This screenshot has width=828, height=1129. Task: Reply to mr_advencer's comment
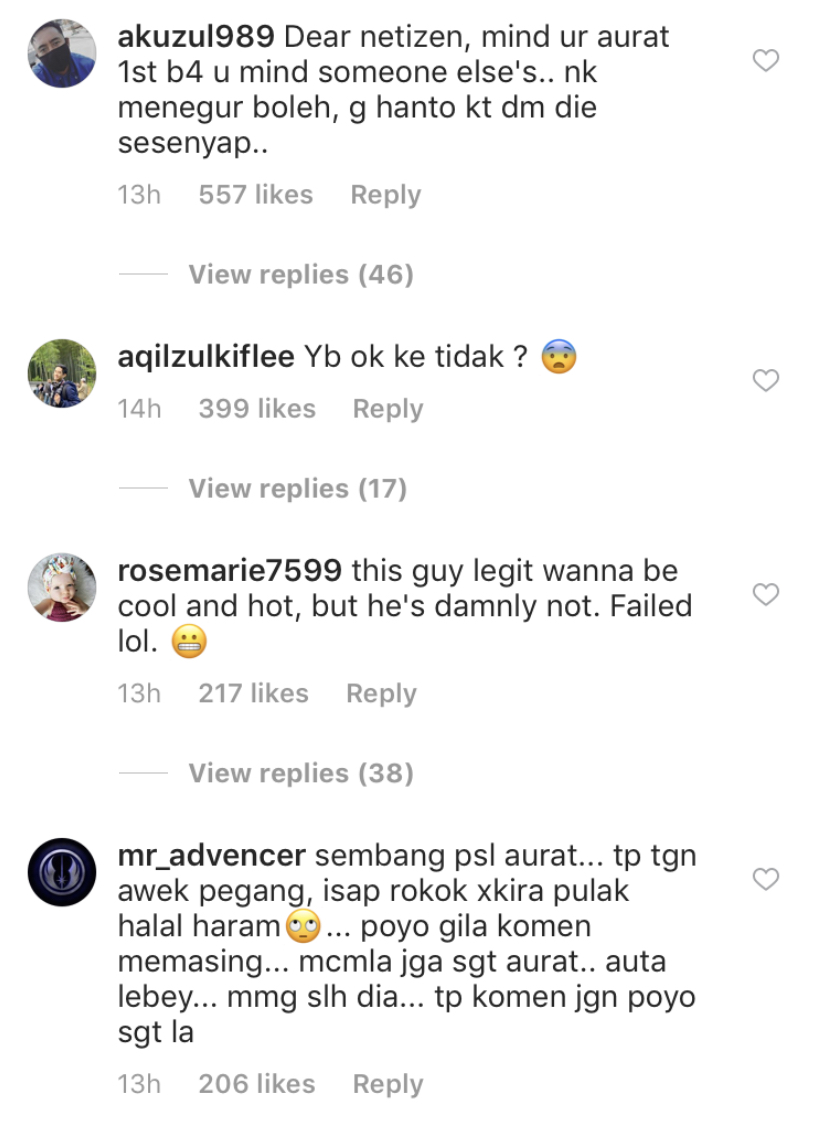point(388,1084)
